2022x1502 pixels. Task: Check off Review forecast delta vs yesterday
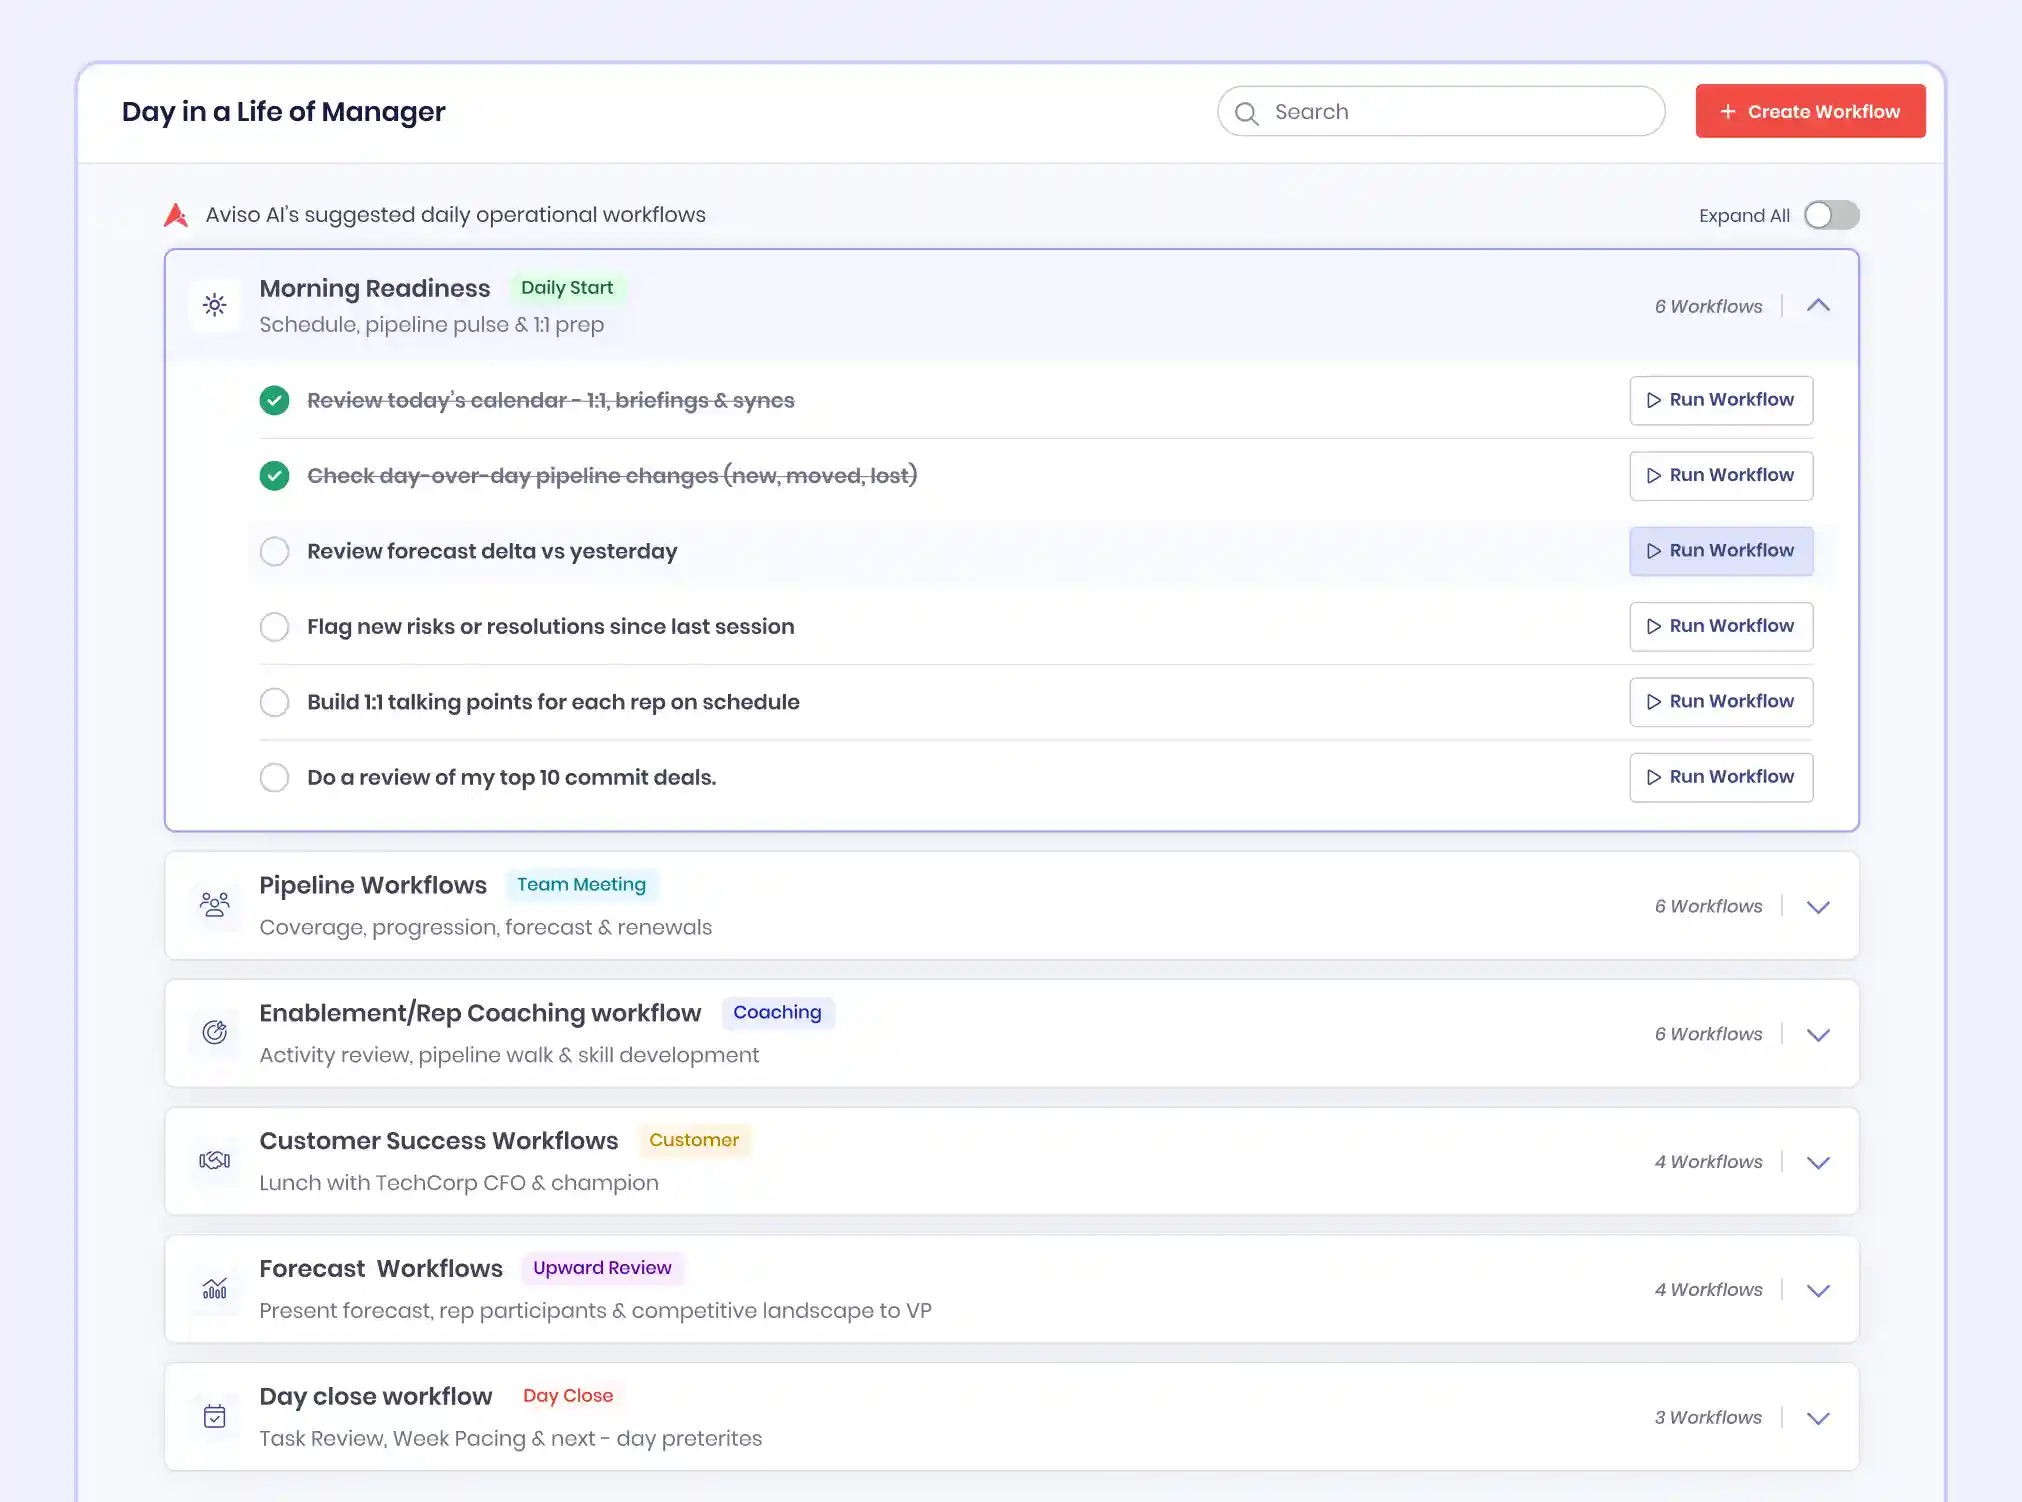(274, 551)
